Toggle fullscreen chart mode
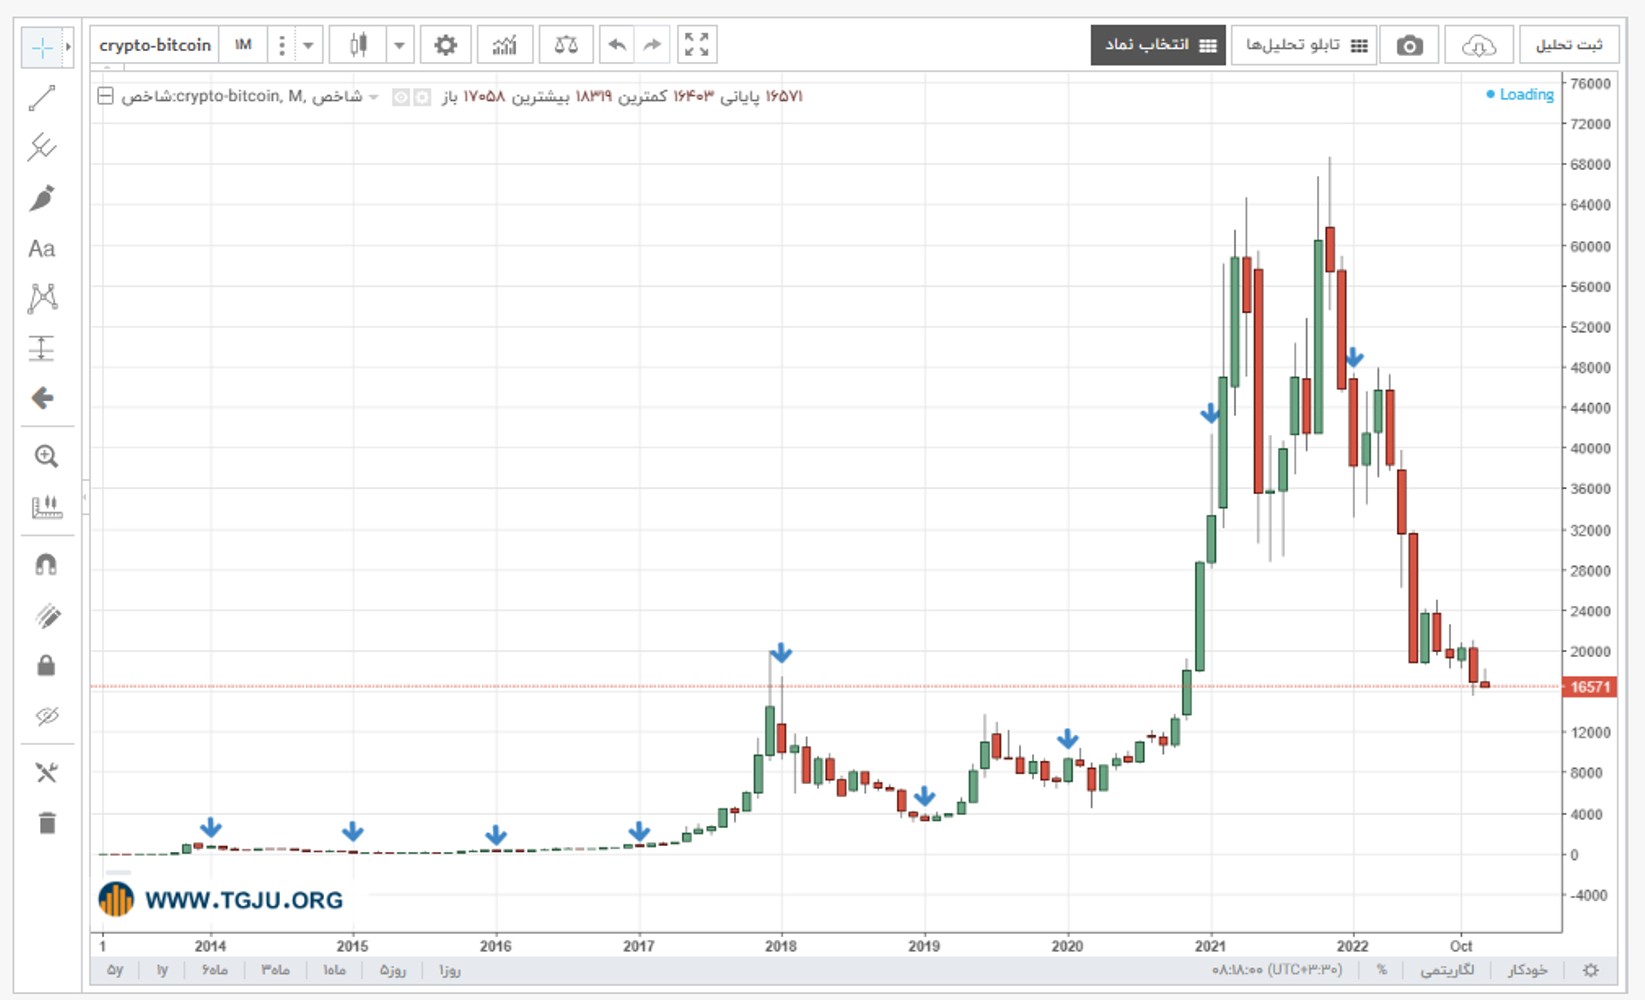Image resolution: width=1645 pixels, height=1000 pixels. click(x=697, y=45)
